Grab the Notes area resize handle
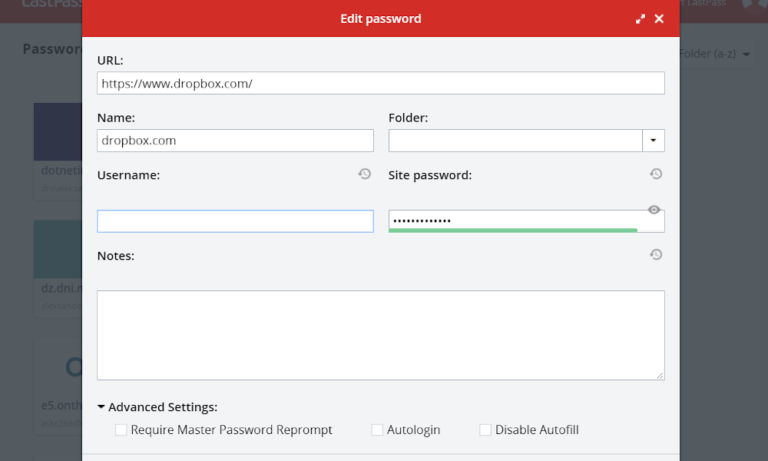Viewport: 768px width, 461px height. [x=660, y=375]
